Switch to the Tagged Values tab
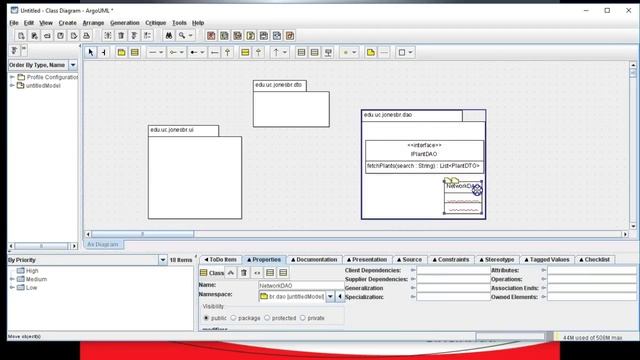Viewport: 640px width, 360px height. tap(547, 260)
